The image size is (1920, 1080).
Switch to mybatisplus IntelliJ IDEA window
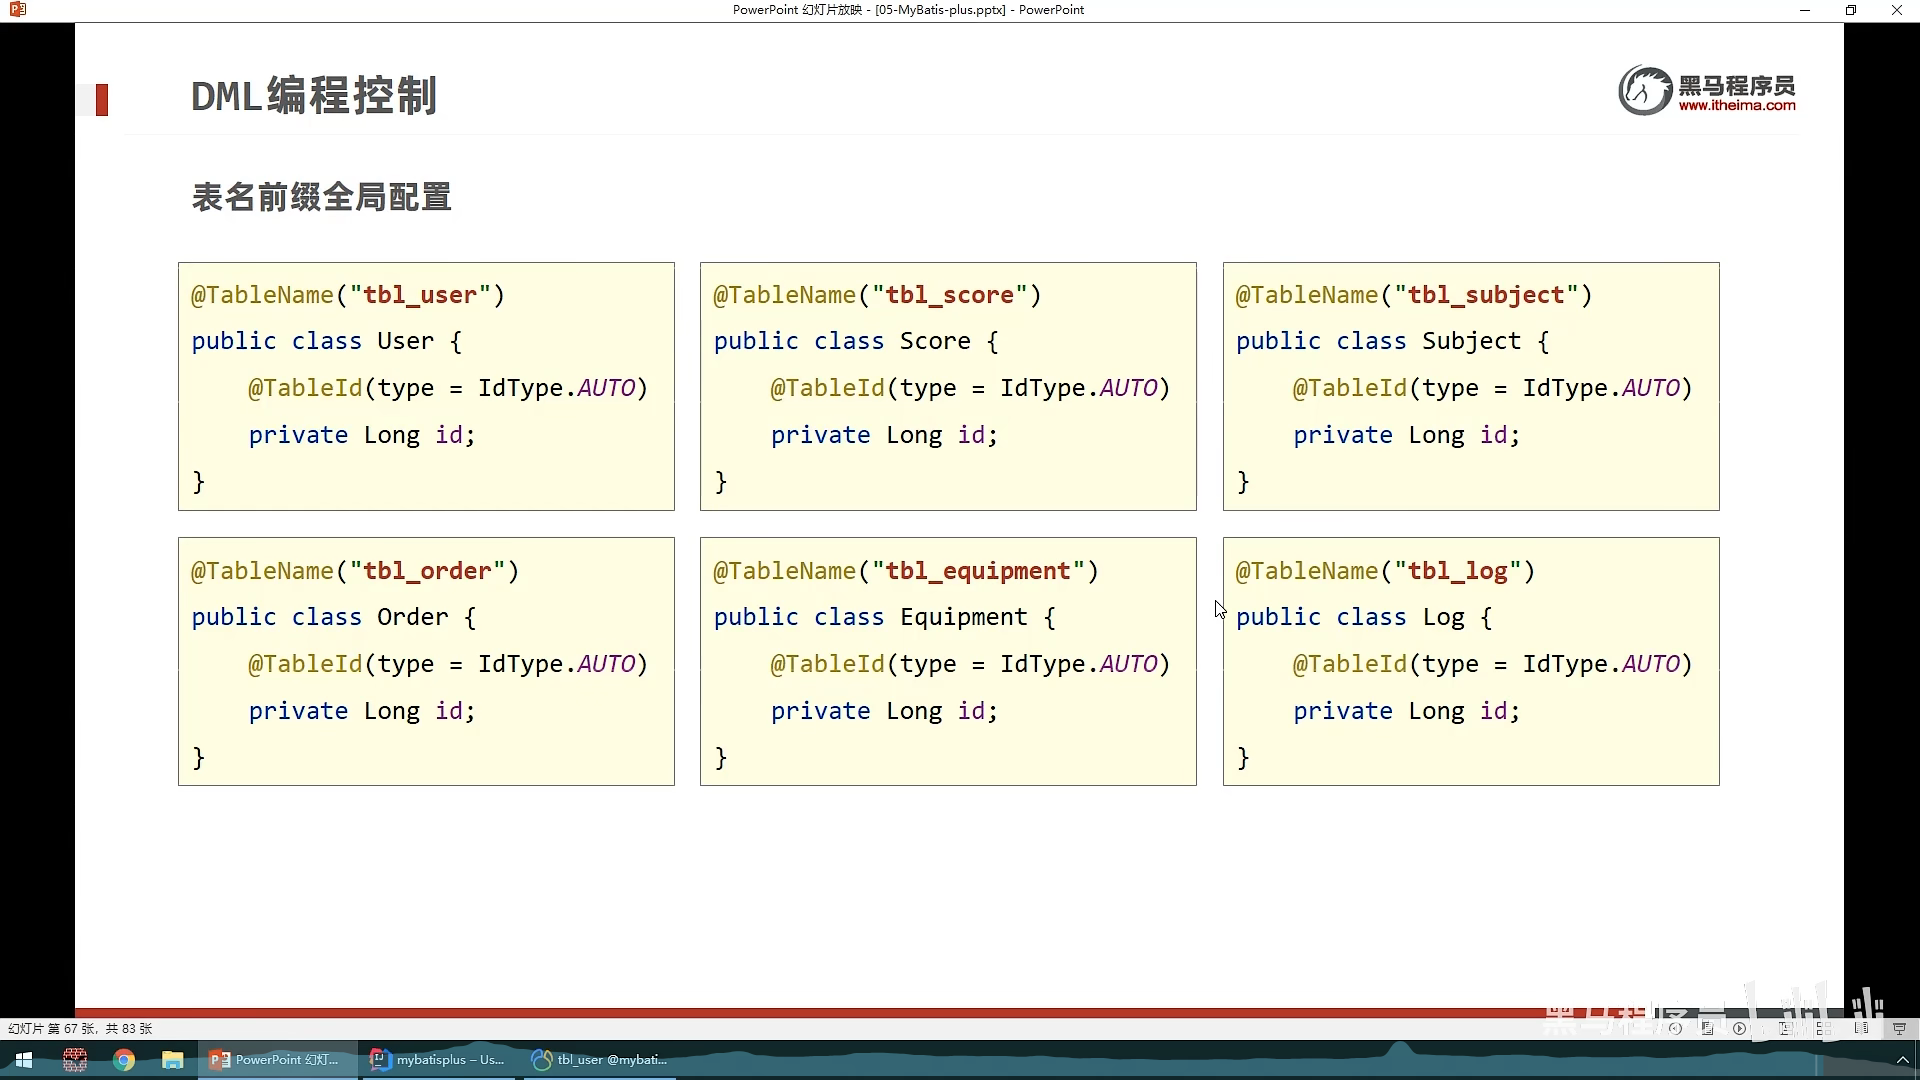click(x=438, y=1060)
